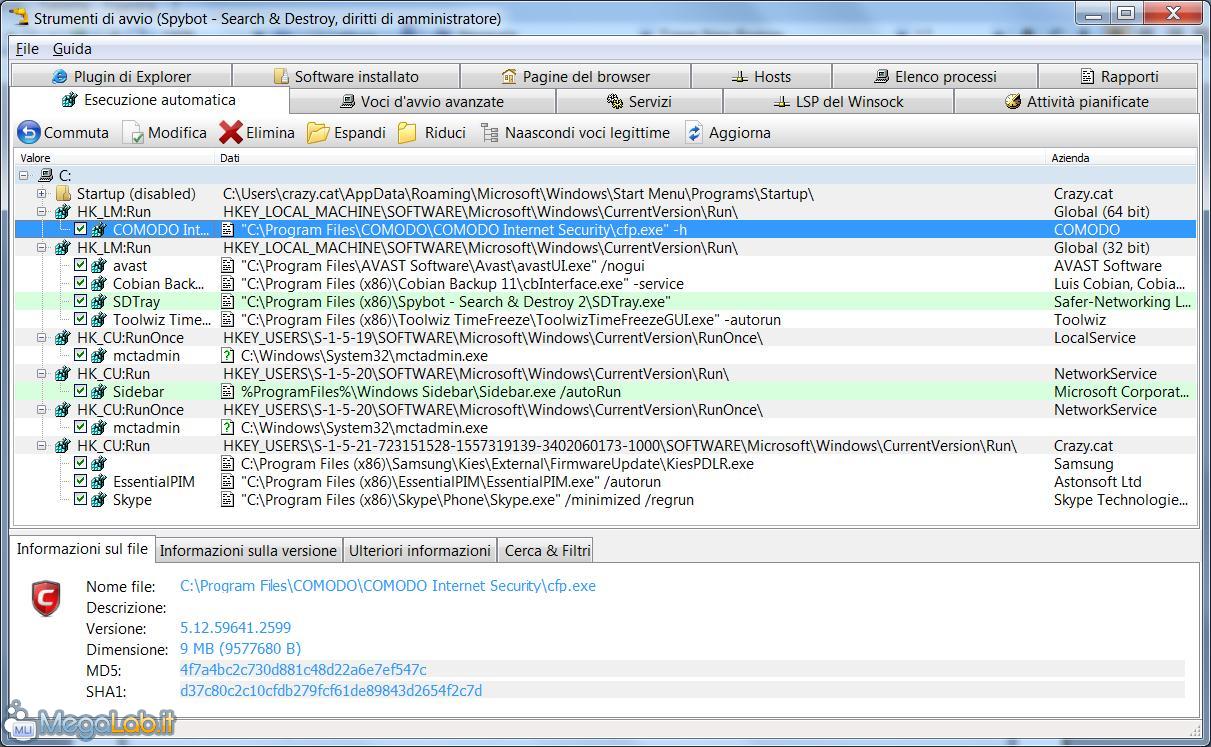Click the red Elimina delete icon

pos(231,132)
